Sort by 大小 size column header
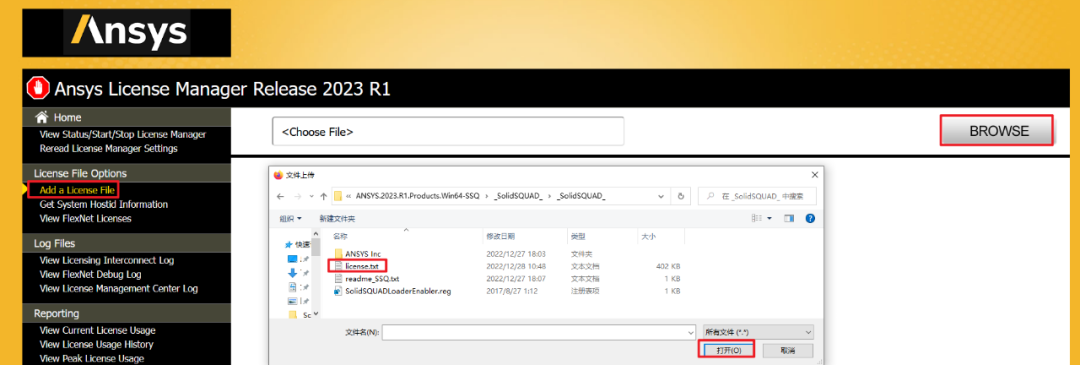 click(x=649, y=236)
